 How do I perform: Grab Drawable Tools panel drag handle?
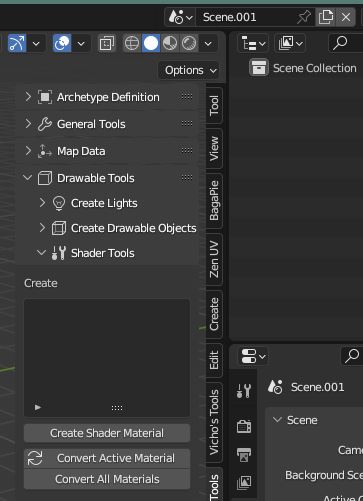pyautogui.click(x=187, y=178)
